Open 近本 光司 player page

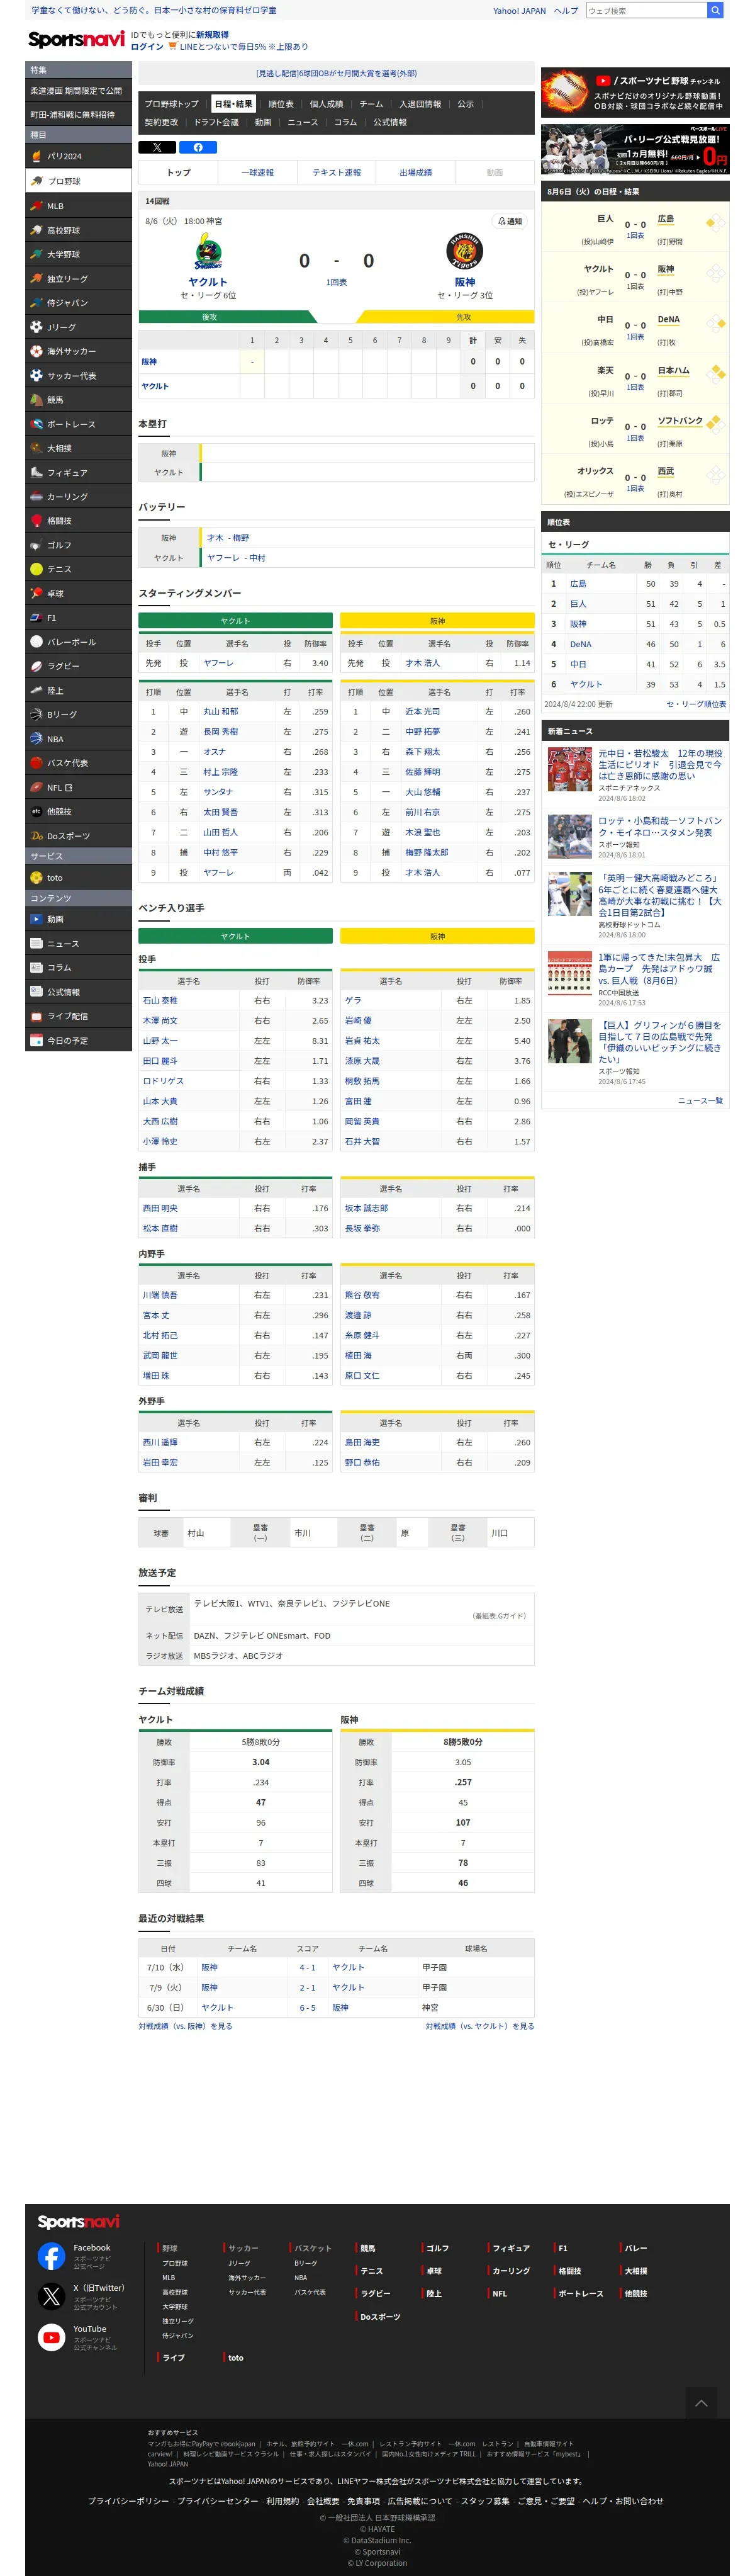pyautogui.click(x=421, y=712)
